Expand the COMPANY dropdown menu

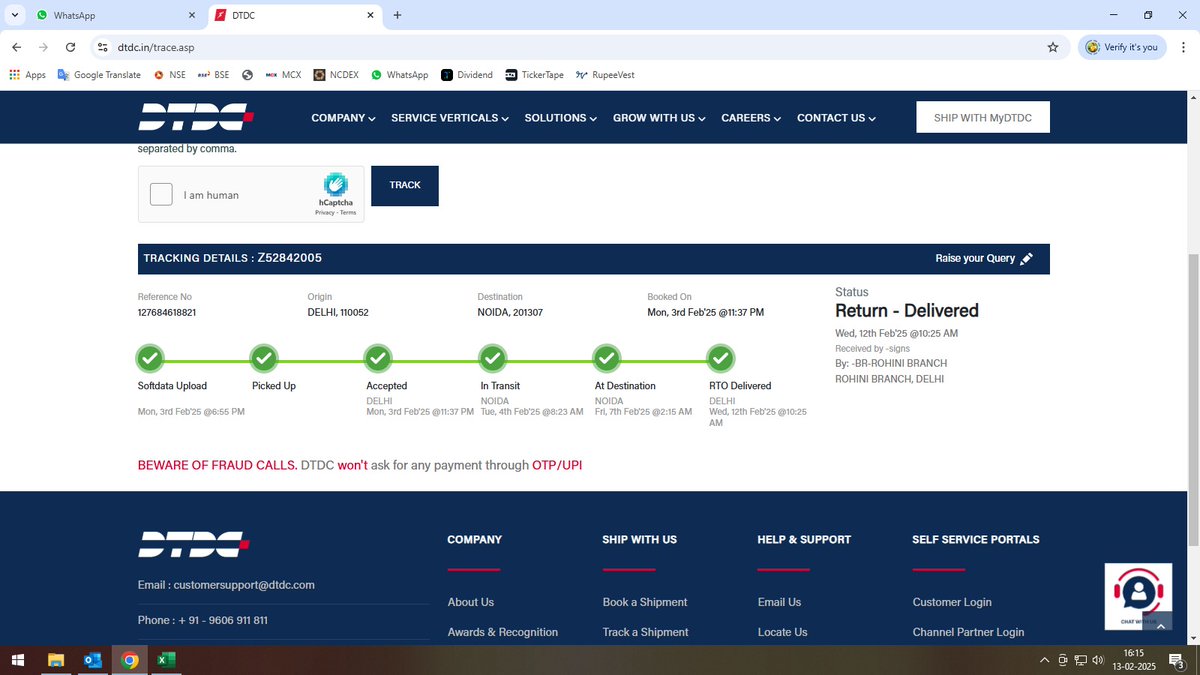(343, 118)
